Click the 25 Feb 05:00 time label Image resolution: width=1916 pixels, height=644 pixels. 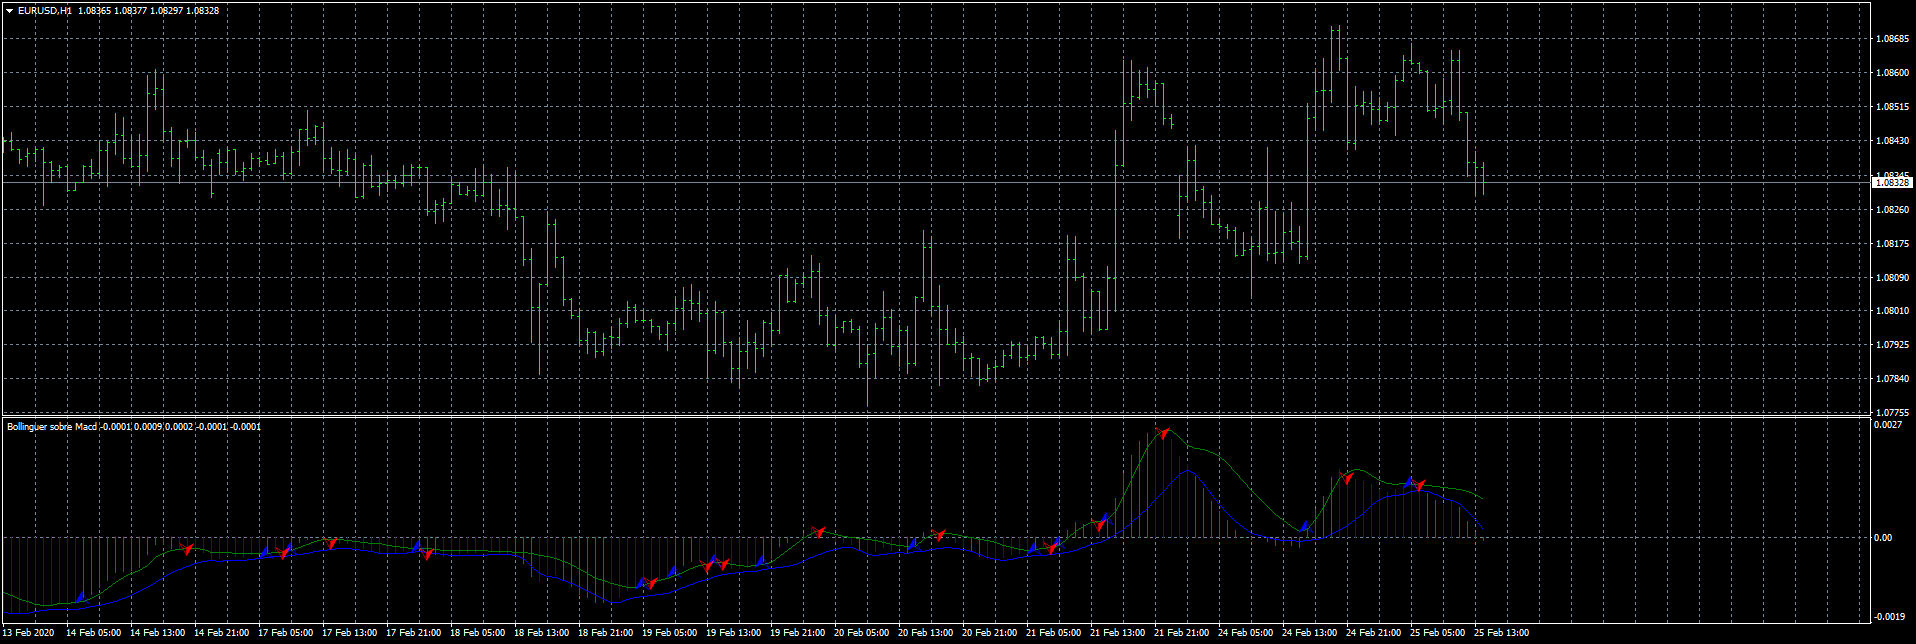pos(1437,632)
